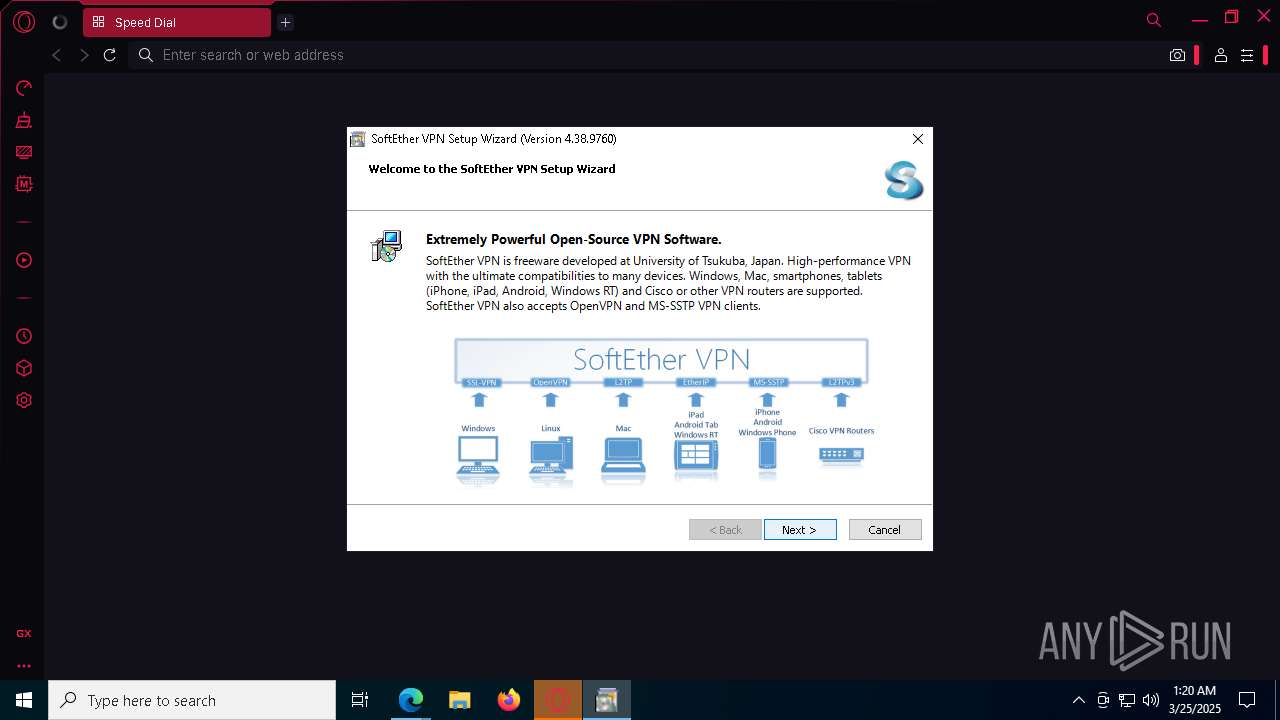Switch to the Speed Dial tab
Viewport: 1280px width, 720px height.
tap(176, 22)
